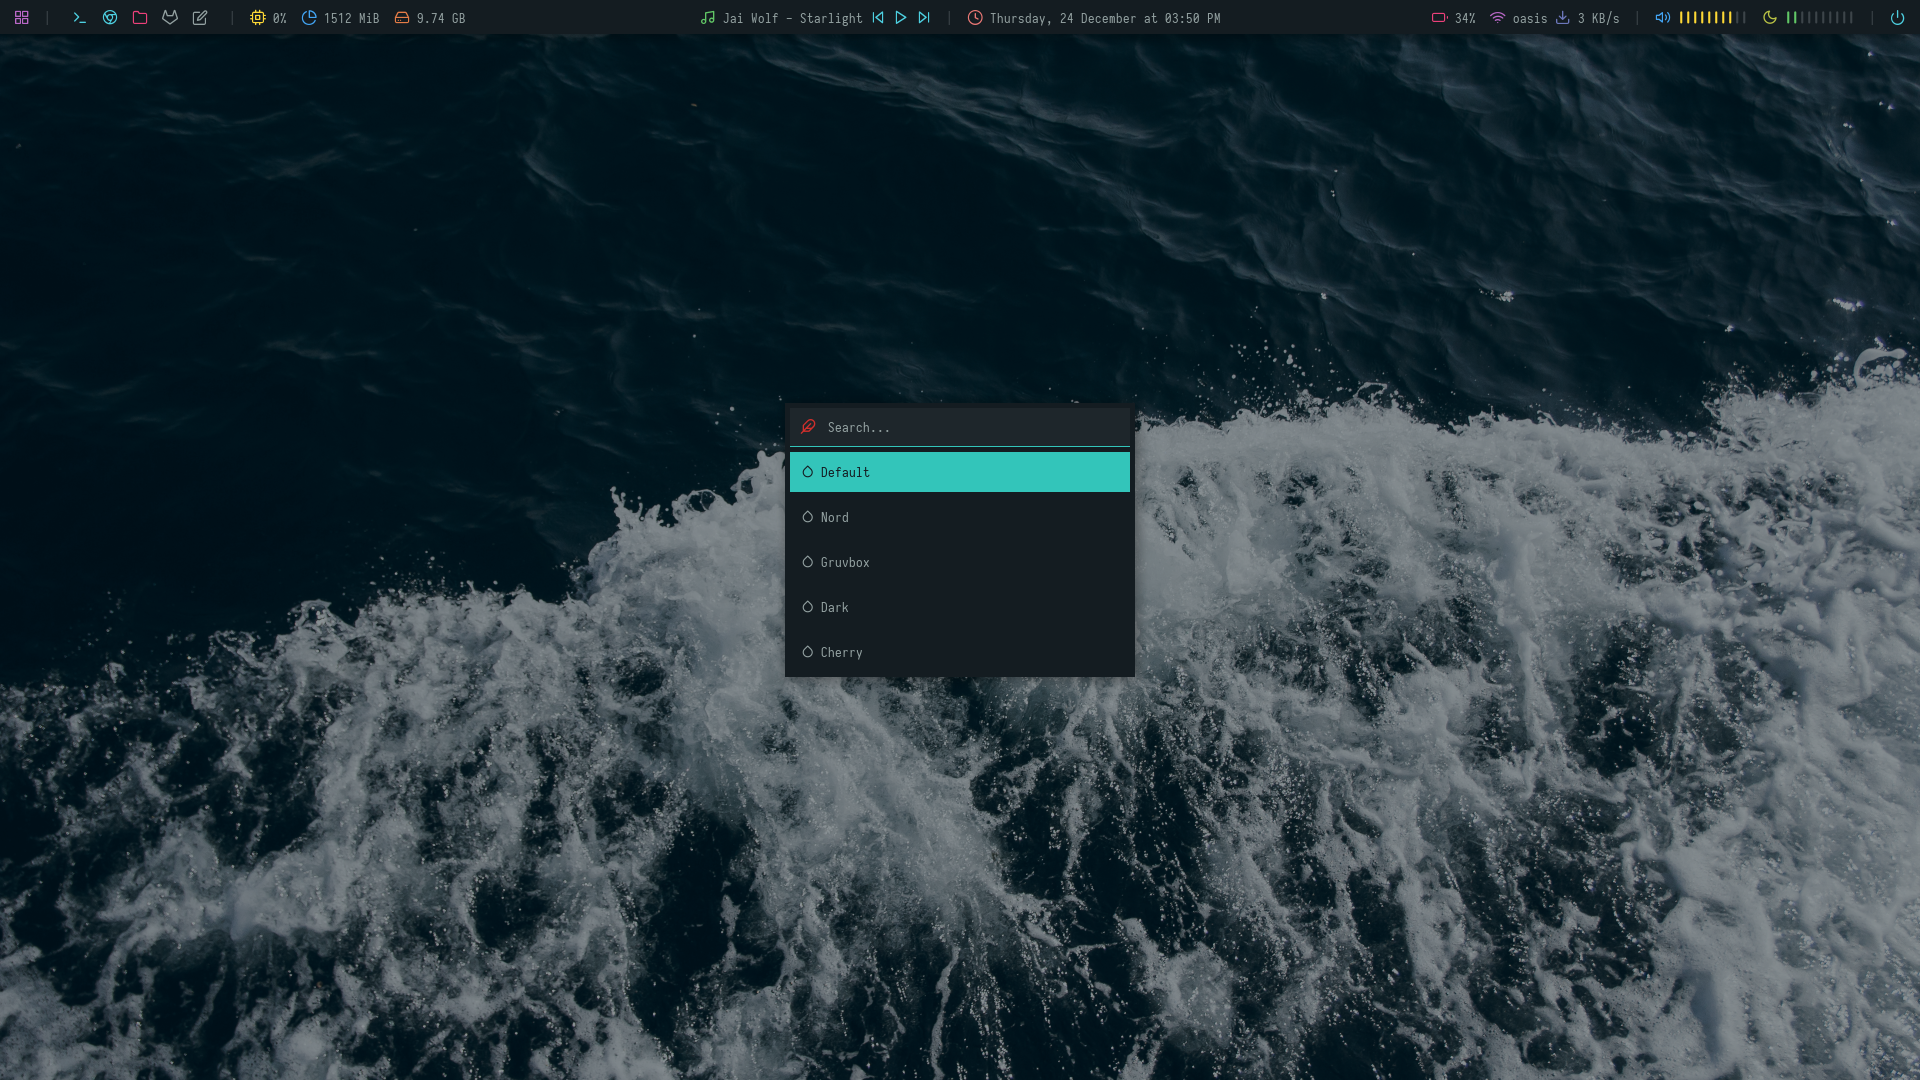Skip to the next track
This screenshot has width=1920, height=1080.
924,18
